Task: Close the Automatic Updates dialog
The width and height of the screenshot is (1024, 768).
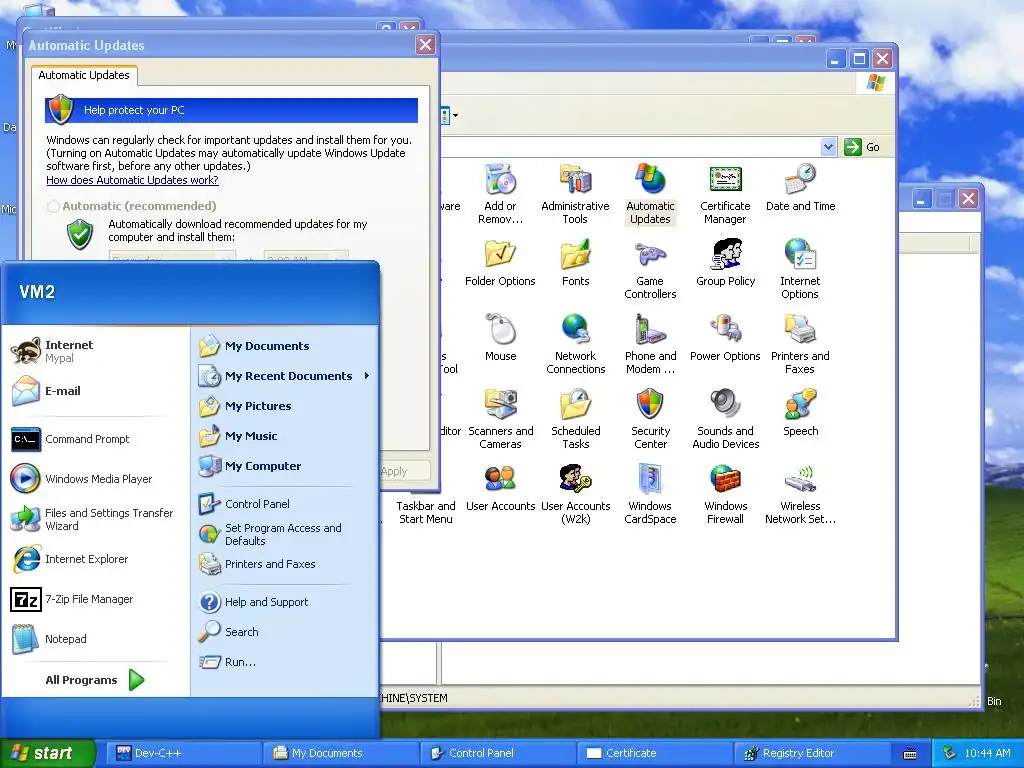Action: tap(425, 45)
